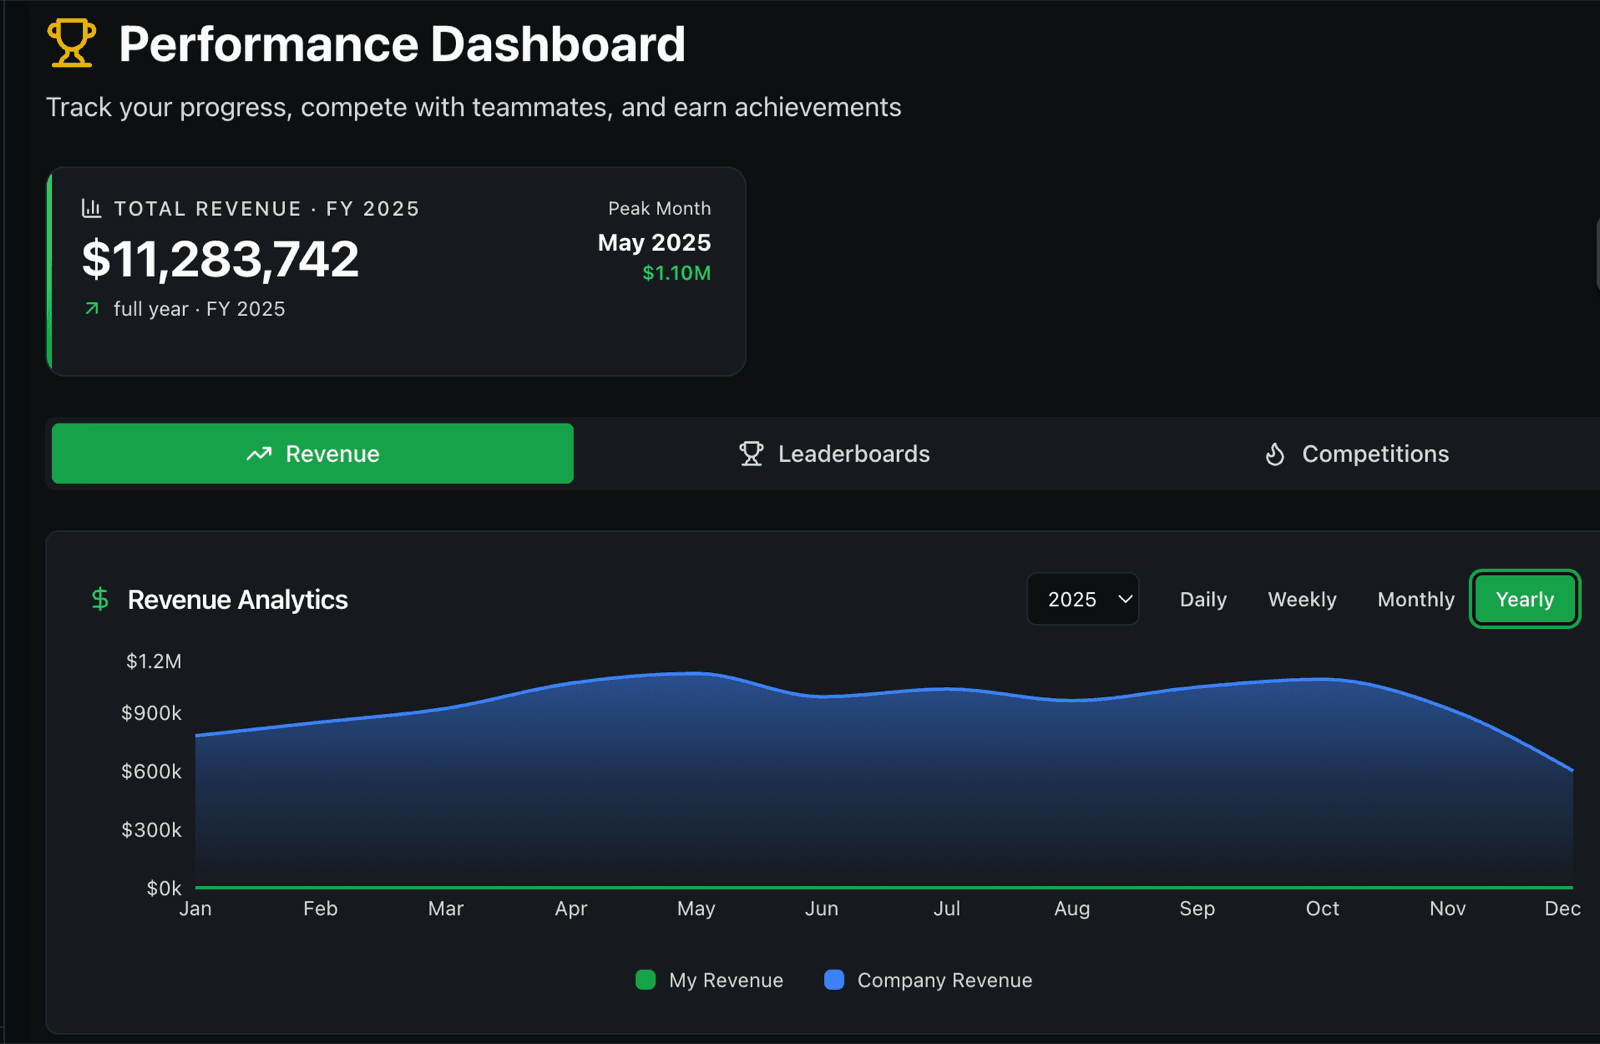Image resolution: width=1600 pixels, height=1044 pixels.
Task: Open the Competitions tab
Action: pyautogui.click(x=1356, y=454)
